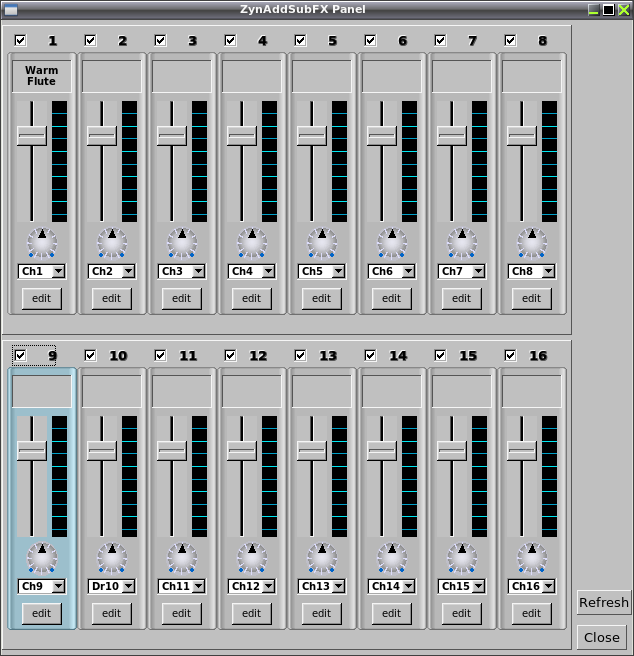Click the Close button in panel

(601, 637)
